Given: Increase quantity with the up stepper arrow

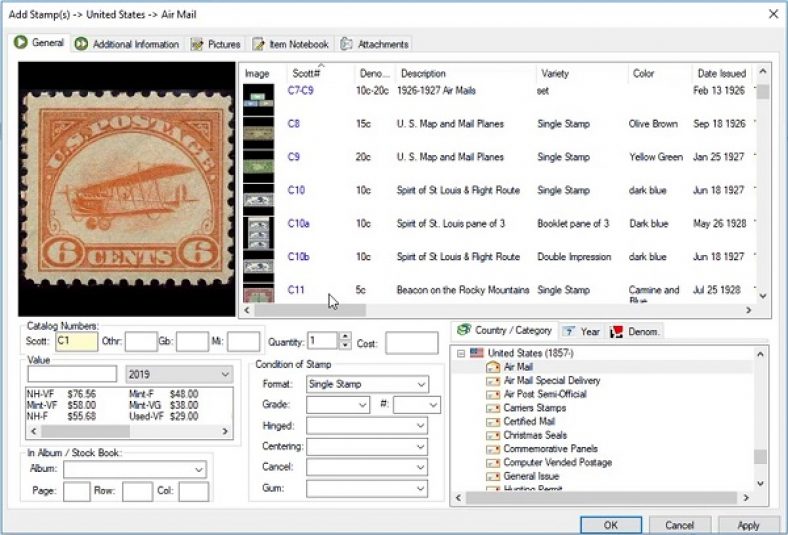Looking at the screenshot, I should (x=345, y=337).
